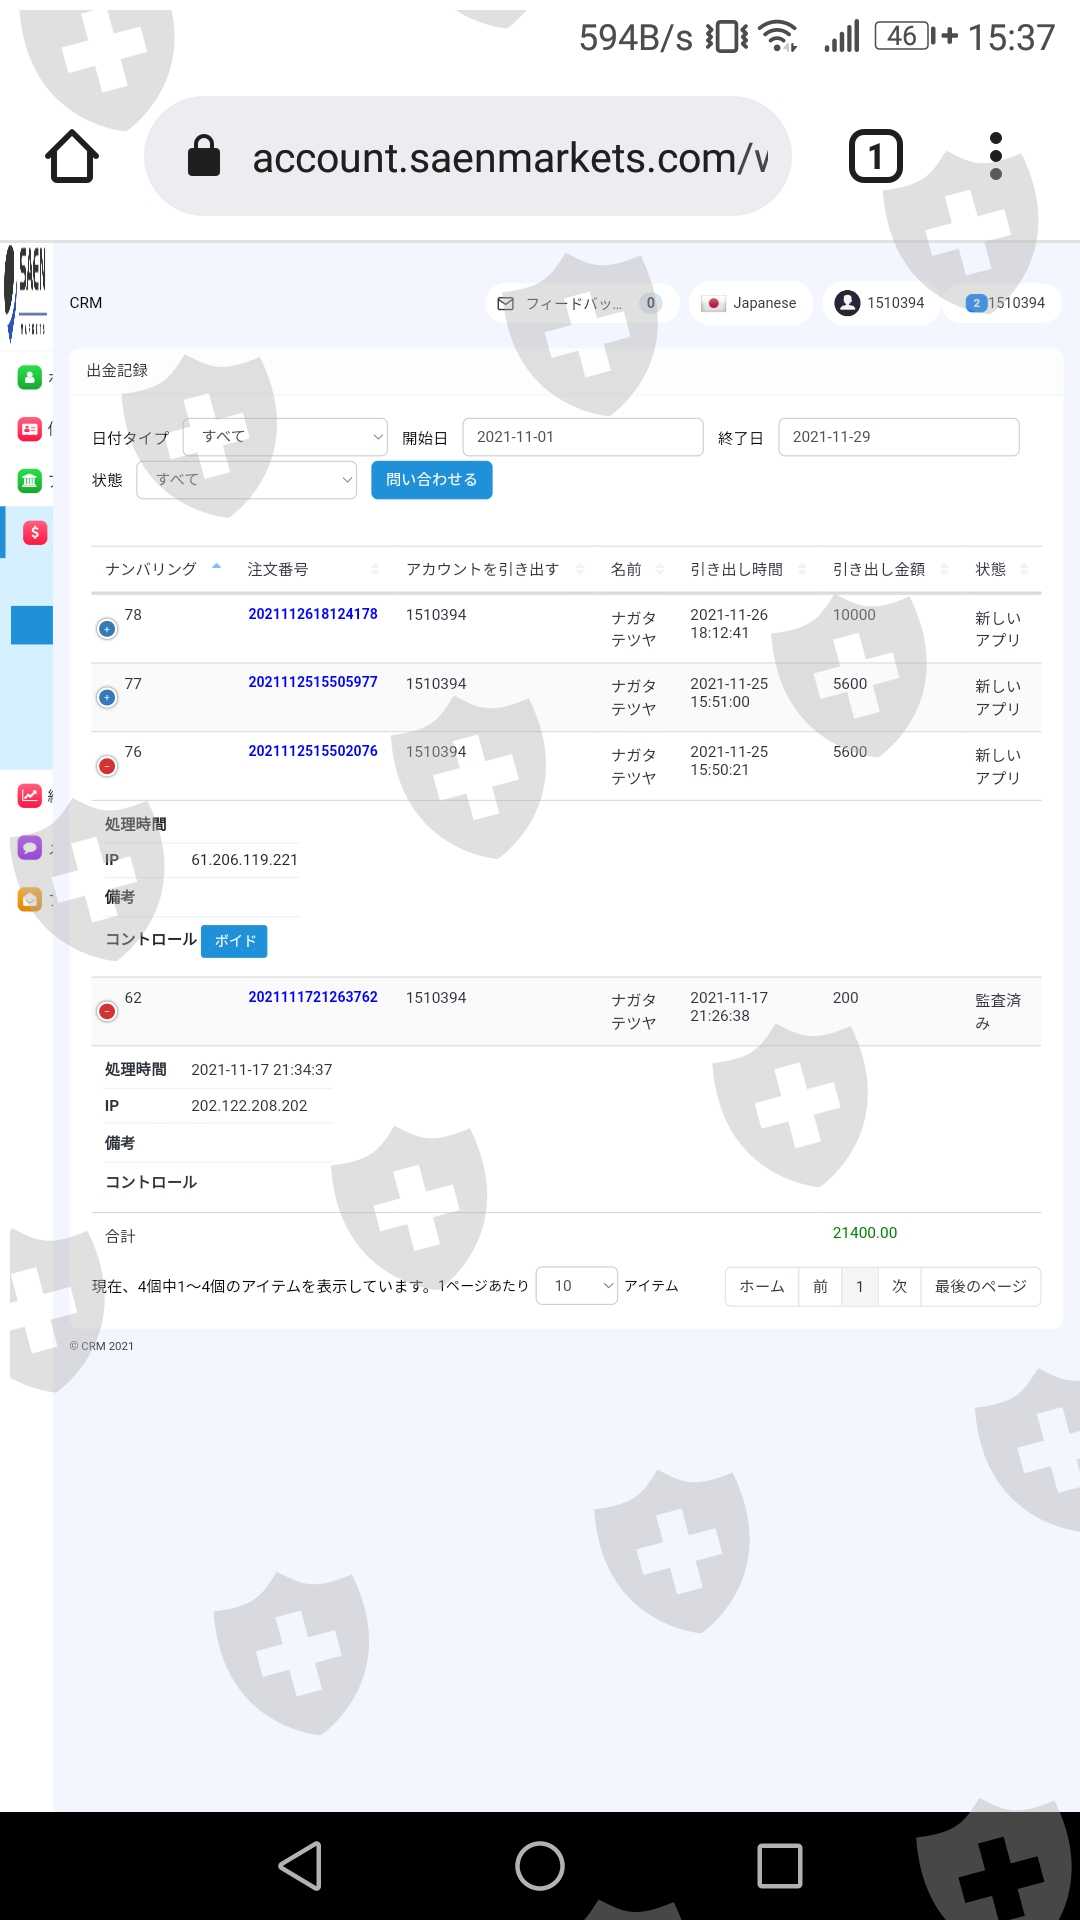Collapse row 62 details

[107, 1011]
